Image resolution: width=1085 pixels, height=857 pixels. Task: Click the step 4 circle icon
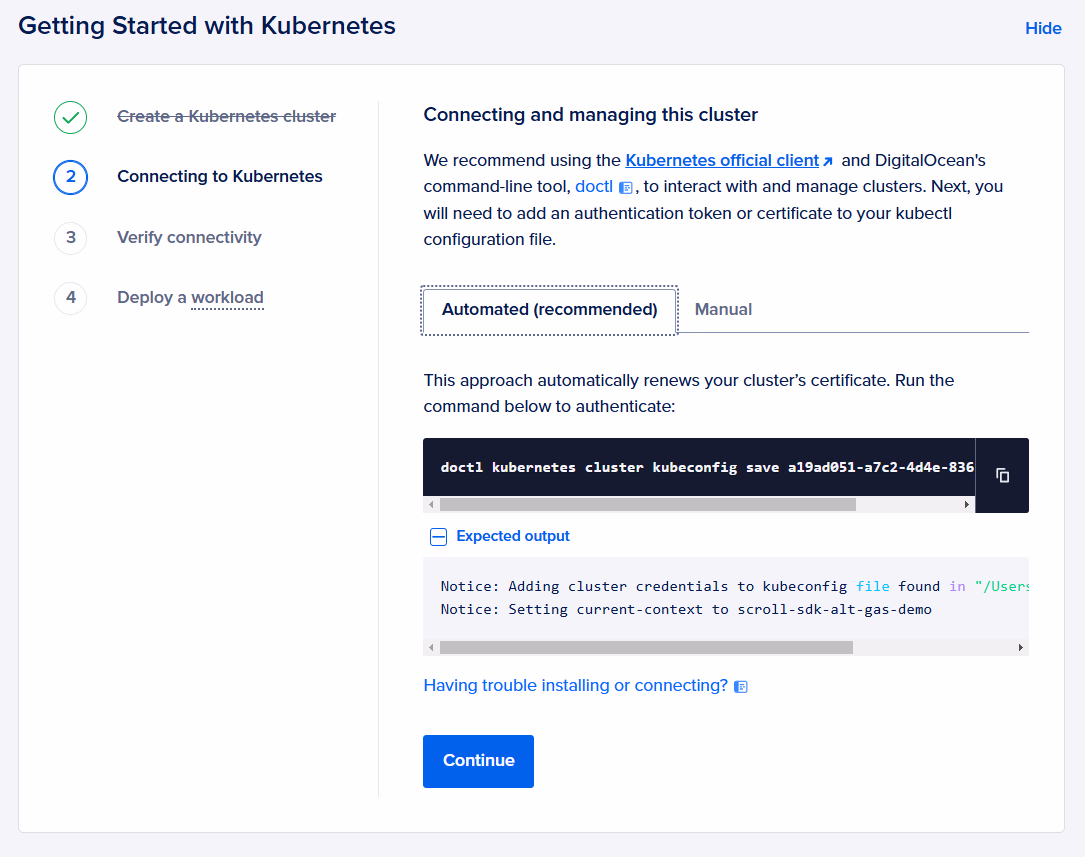(71, 298)
